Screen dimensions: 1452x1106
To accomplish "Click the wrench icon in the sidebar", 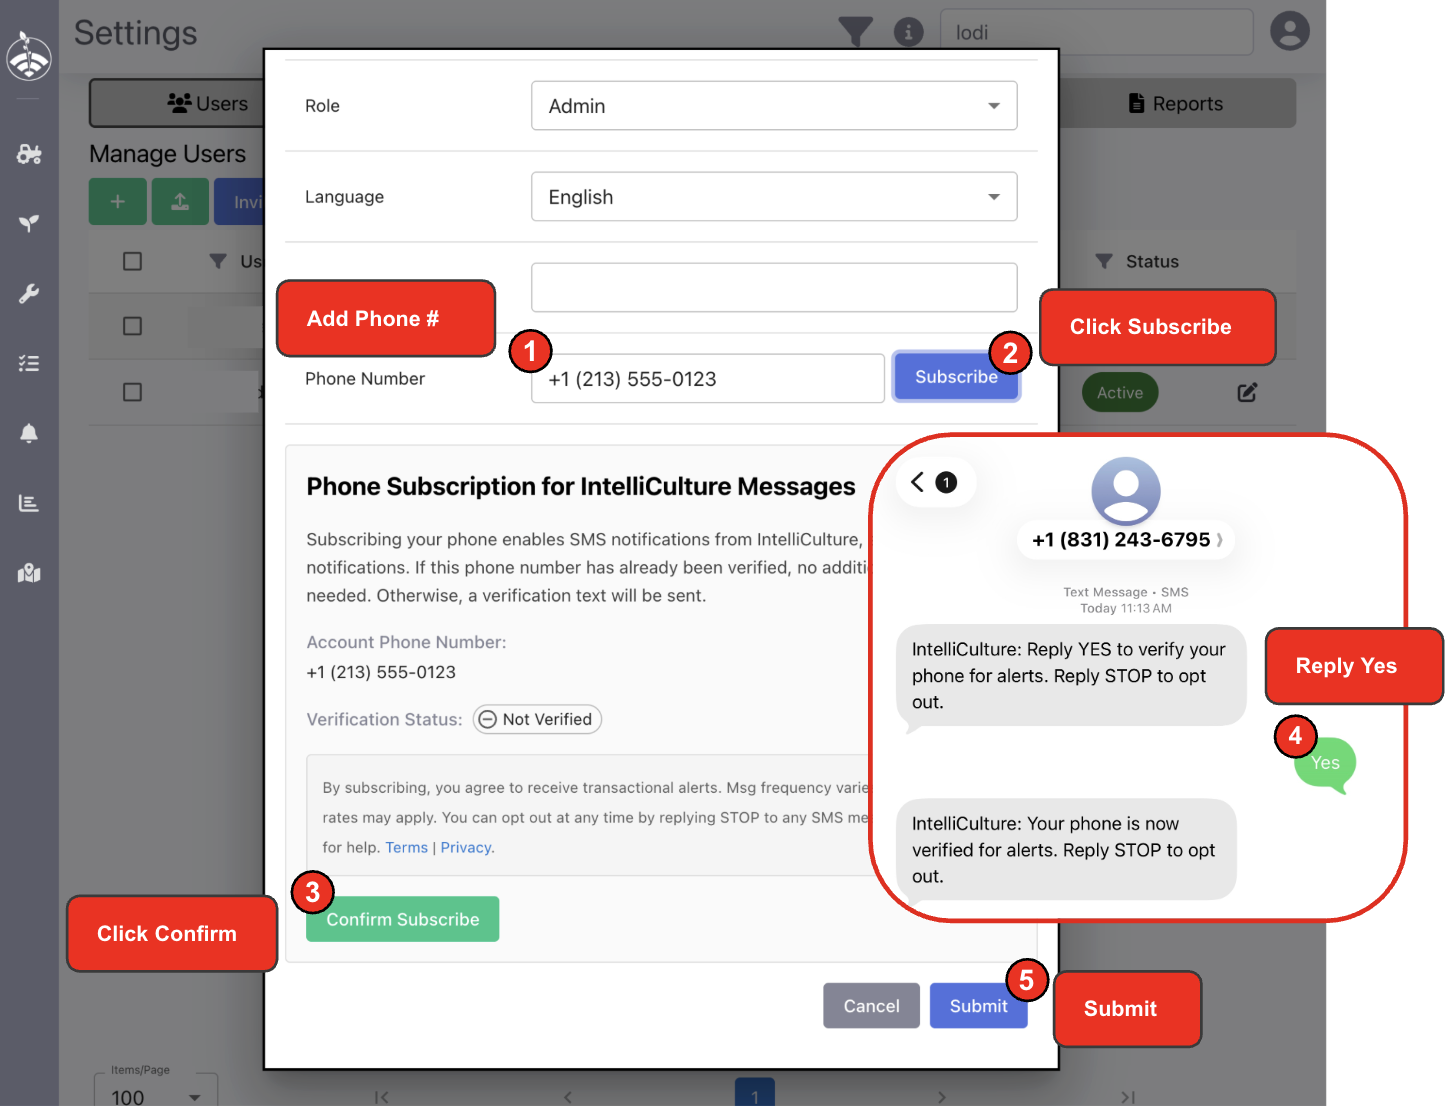I will [x=29, y=293].
